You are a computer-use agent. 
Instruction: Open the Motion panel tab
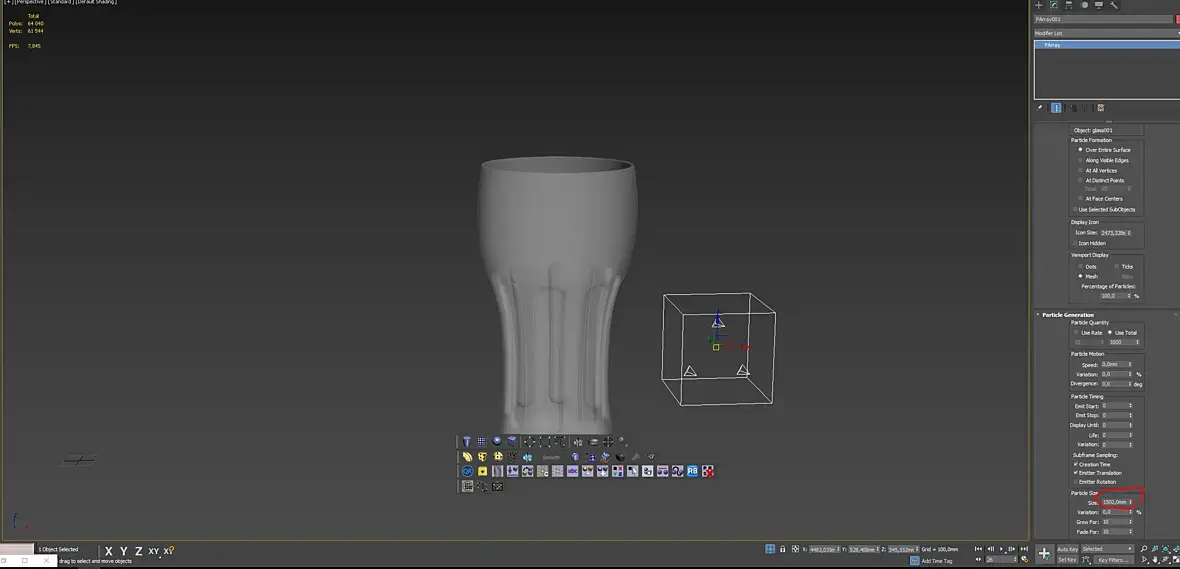coord(1084,5)
